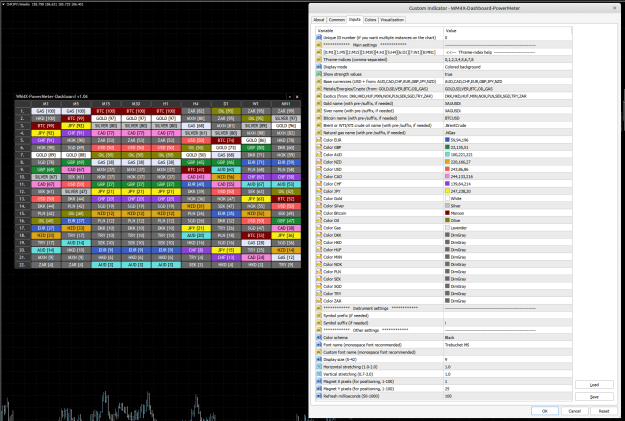
Task: Click the icon beside Refresh milliseconds row
Action: pyautogui.click(x=319, y=396)
